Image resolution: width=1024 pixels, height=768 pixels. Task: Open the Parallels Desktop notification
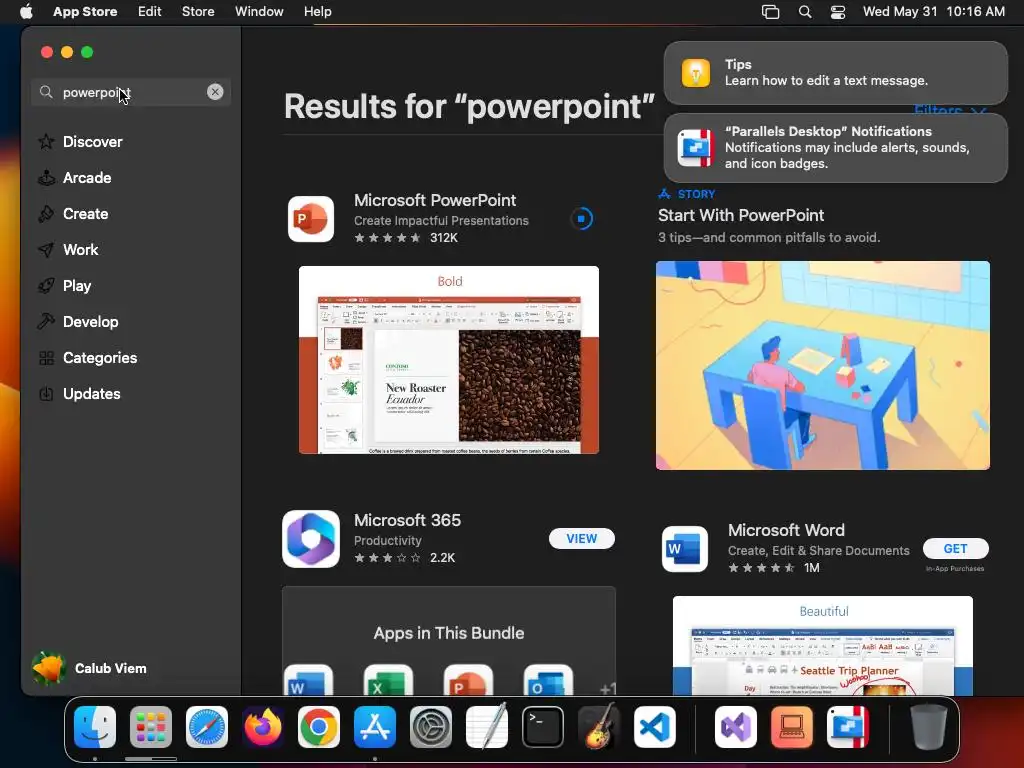[x=835, y=148]
